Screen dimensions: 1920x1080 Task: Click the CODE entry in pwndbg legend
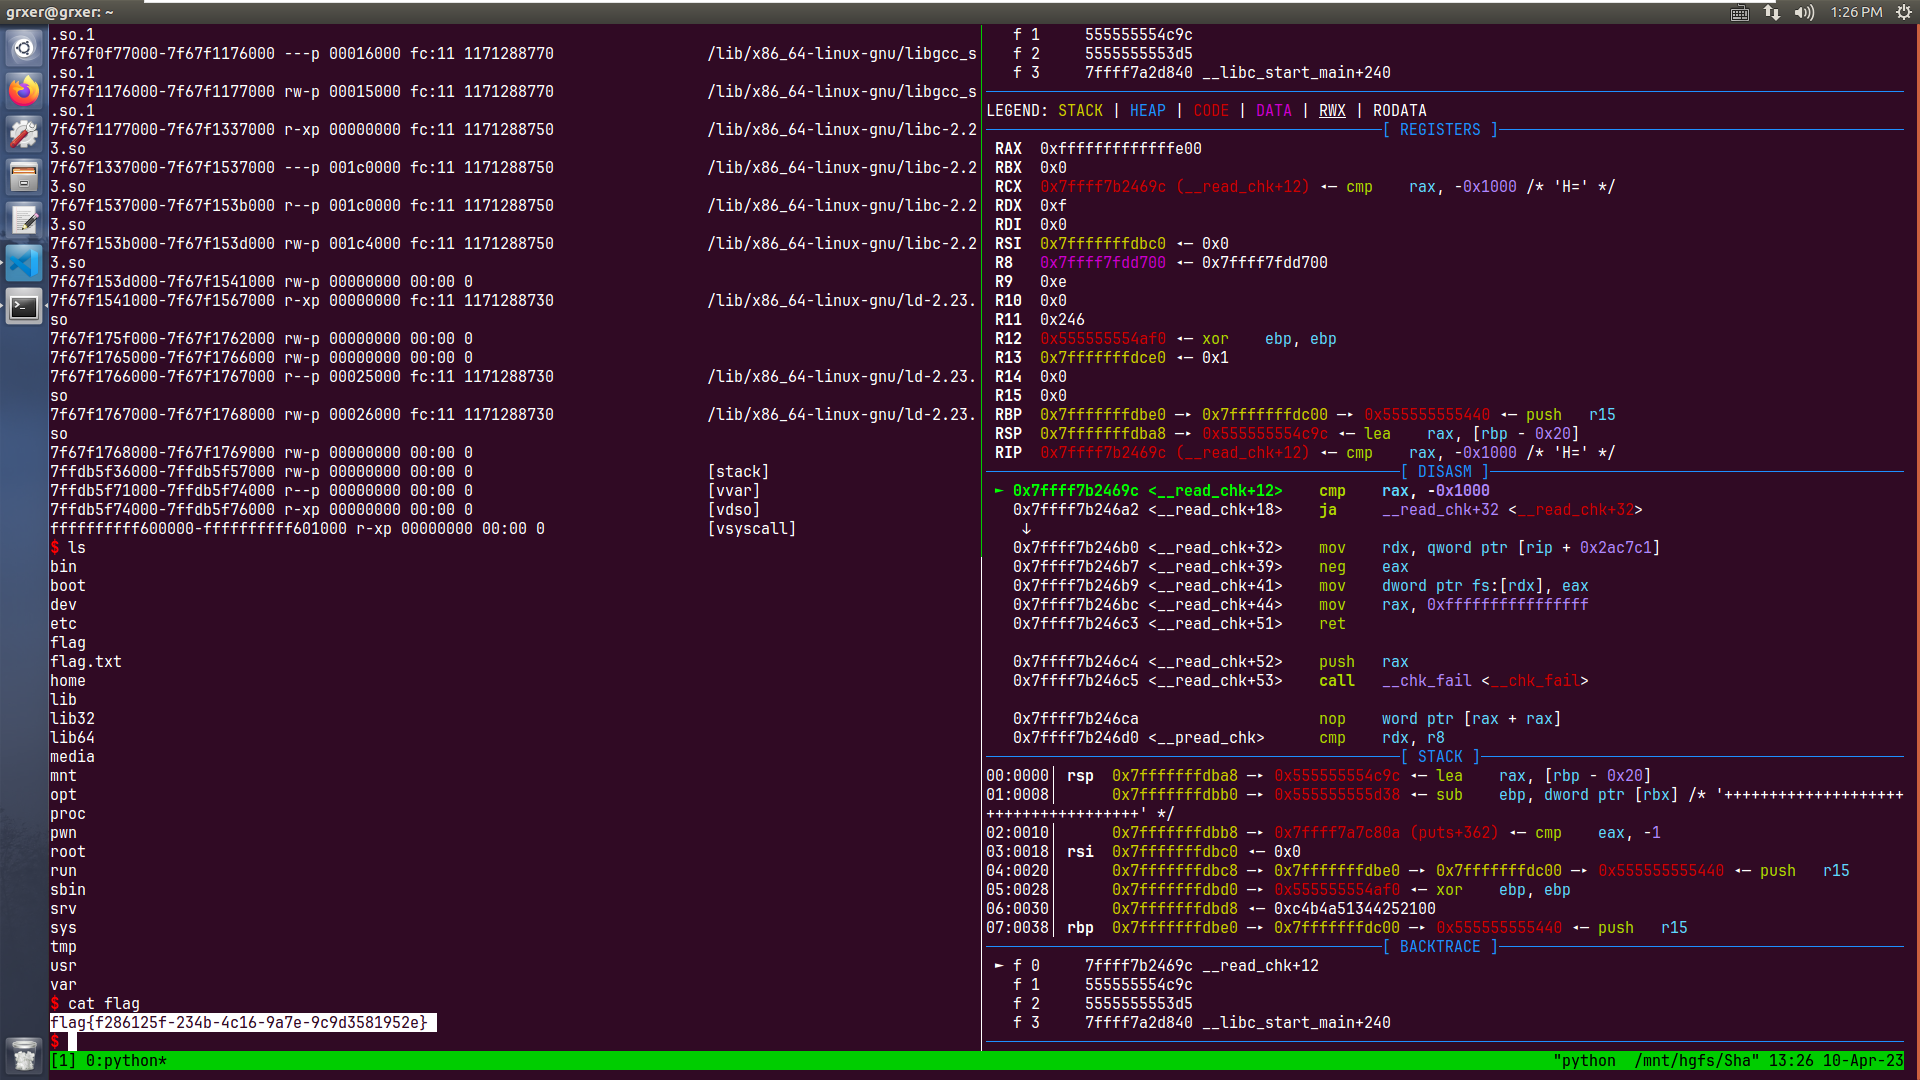tap(1211, 111)
